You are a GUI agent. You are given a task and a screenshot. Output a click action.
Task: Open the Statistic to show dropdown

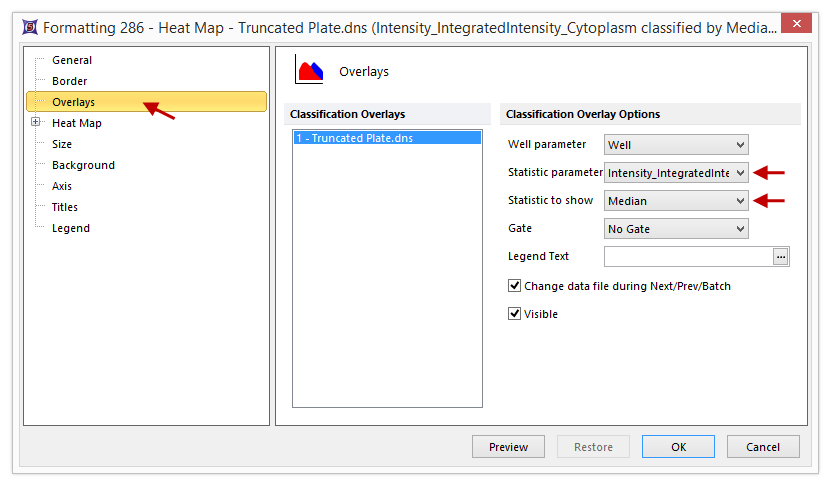[677, 201]
